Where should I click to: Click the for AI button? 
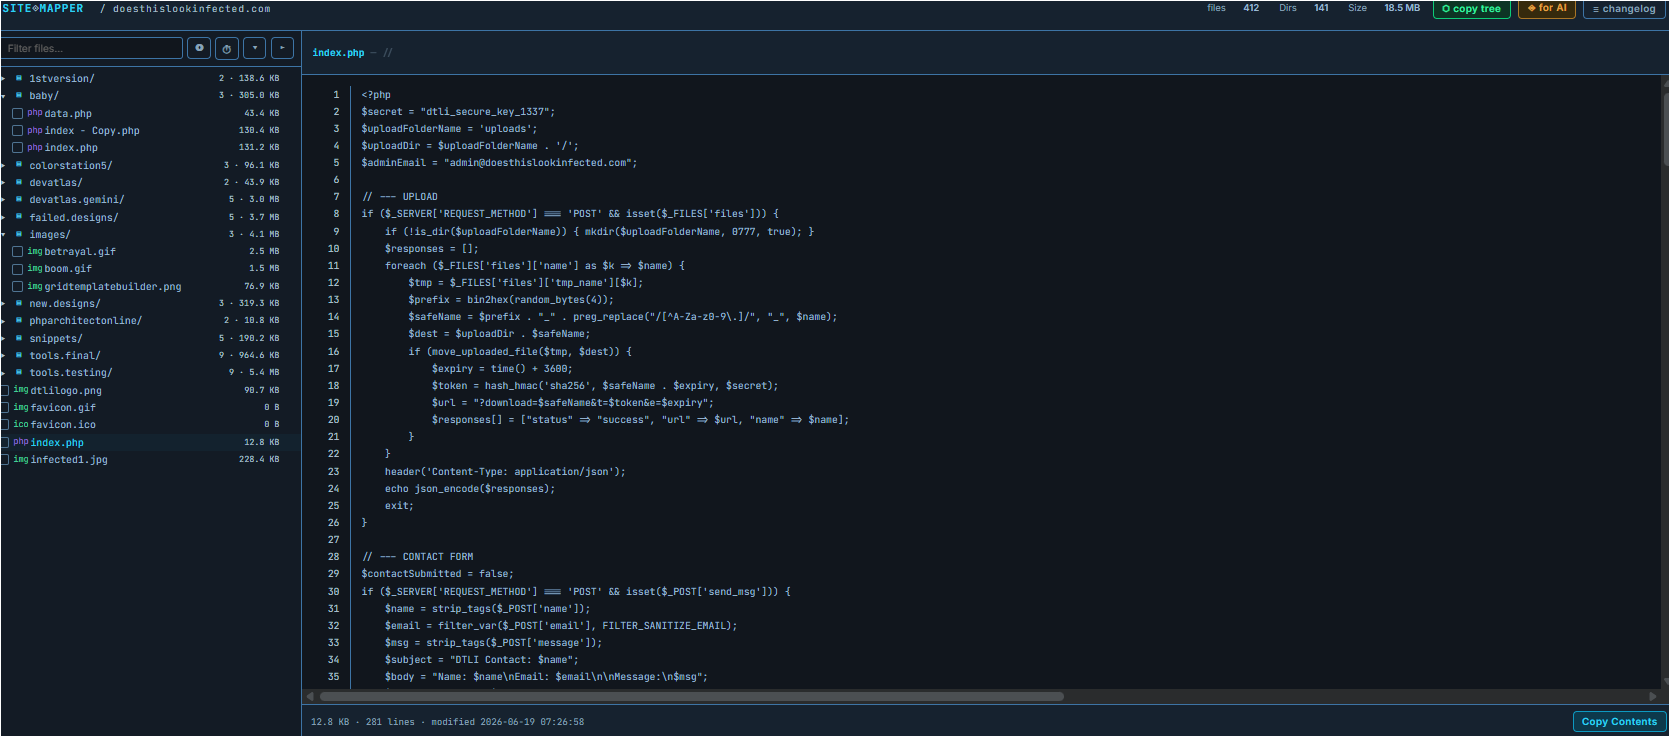pyautogui.click(x=1547, y=8)
